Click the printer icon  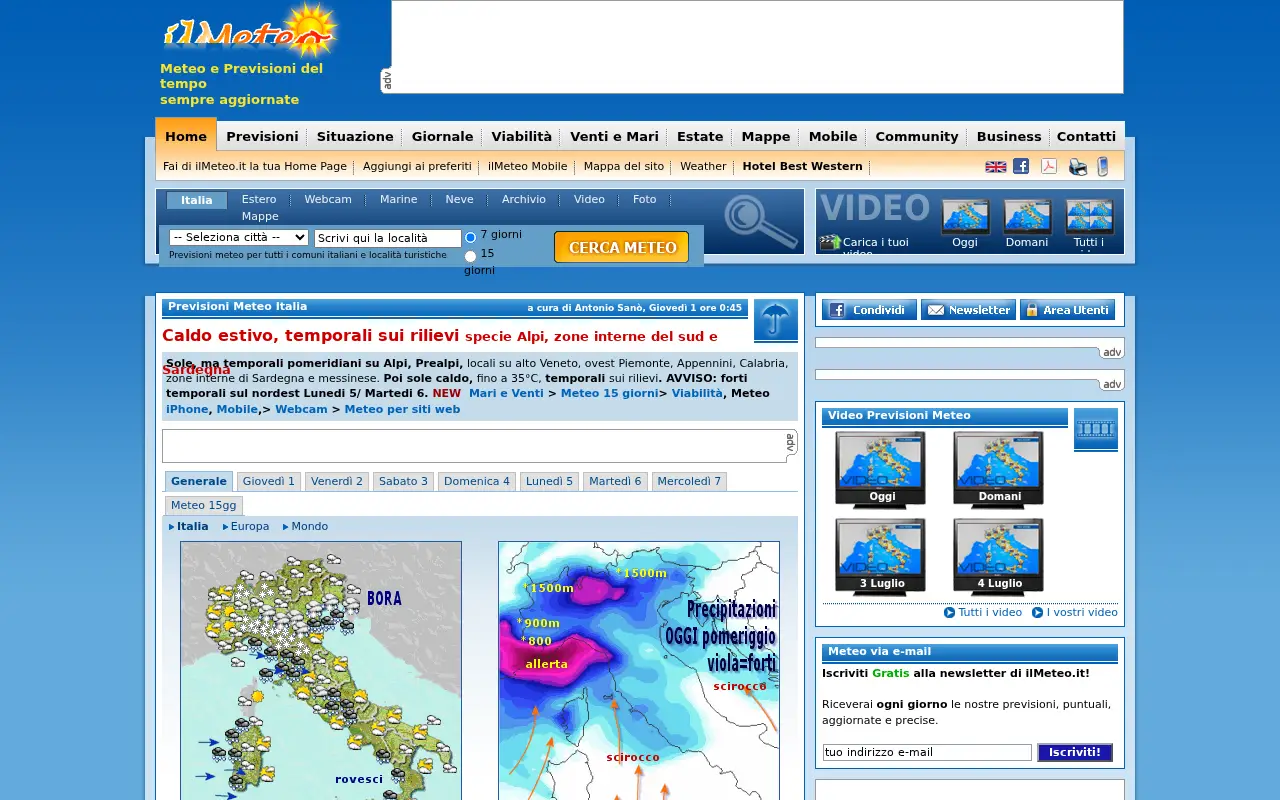(x=1078, y=167)
